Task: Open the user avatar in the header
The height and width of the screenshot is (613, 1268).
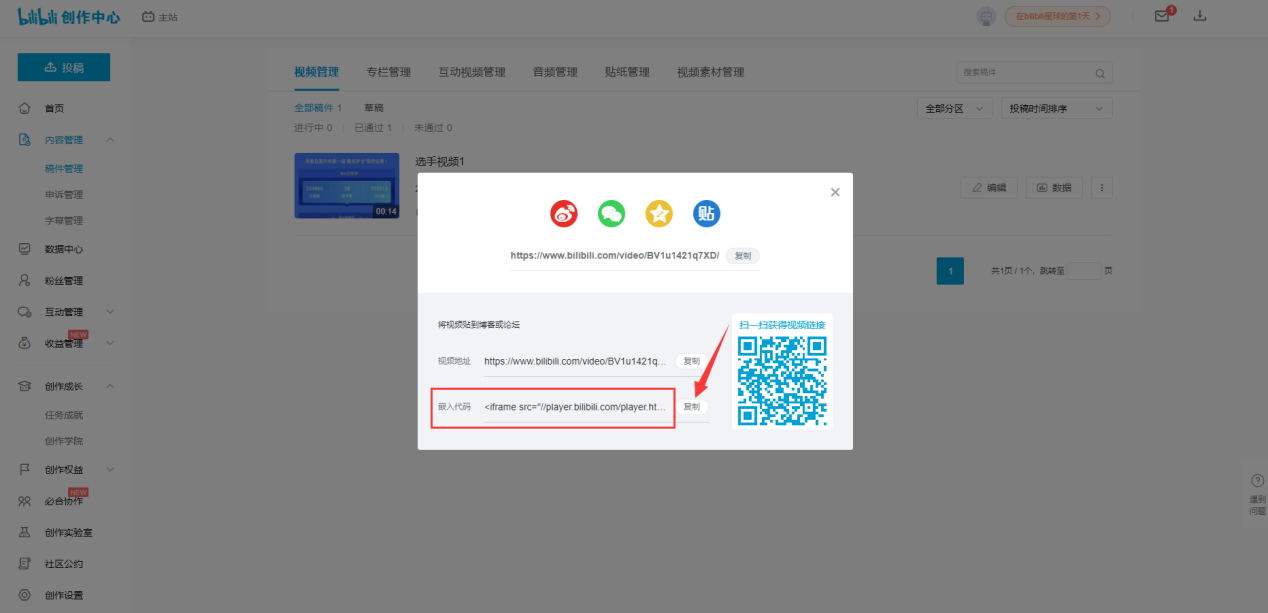Action: pos(986,16)
